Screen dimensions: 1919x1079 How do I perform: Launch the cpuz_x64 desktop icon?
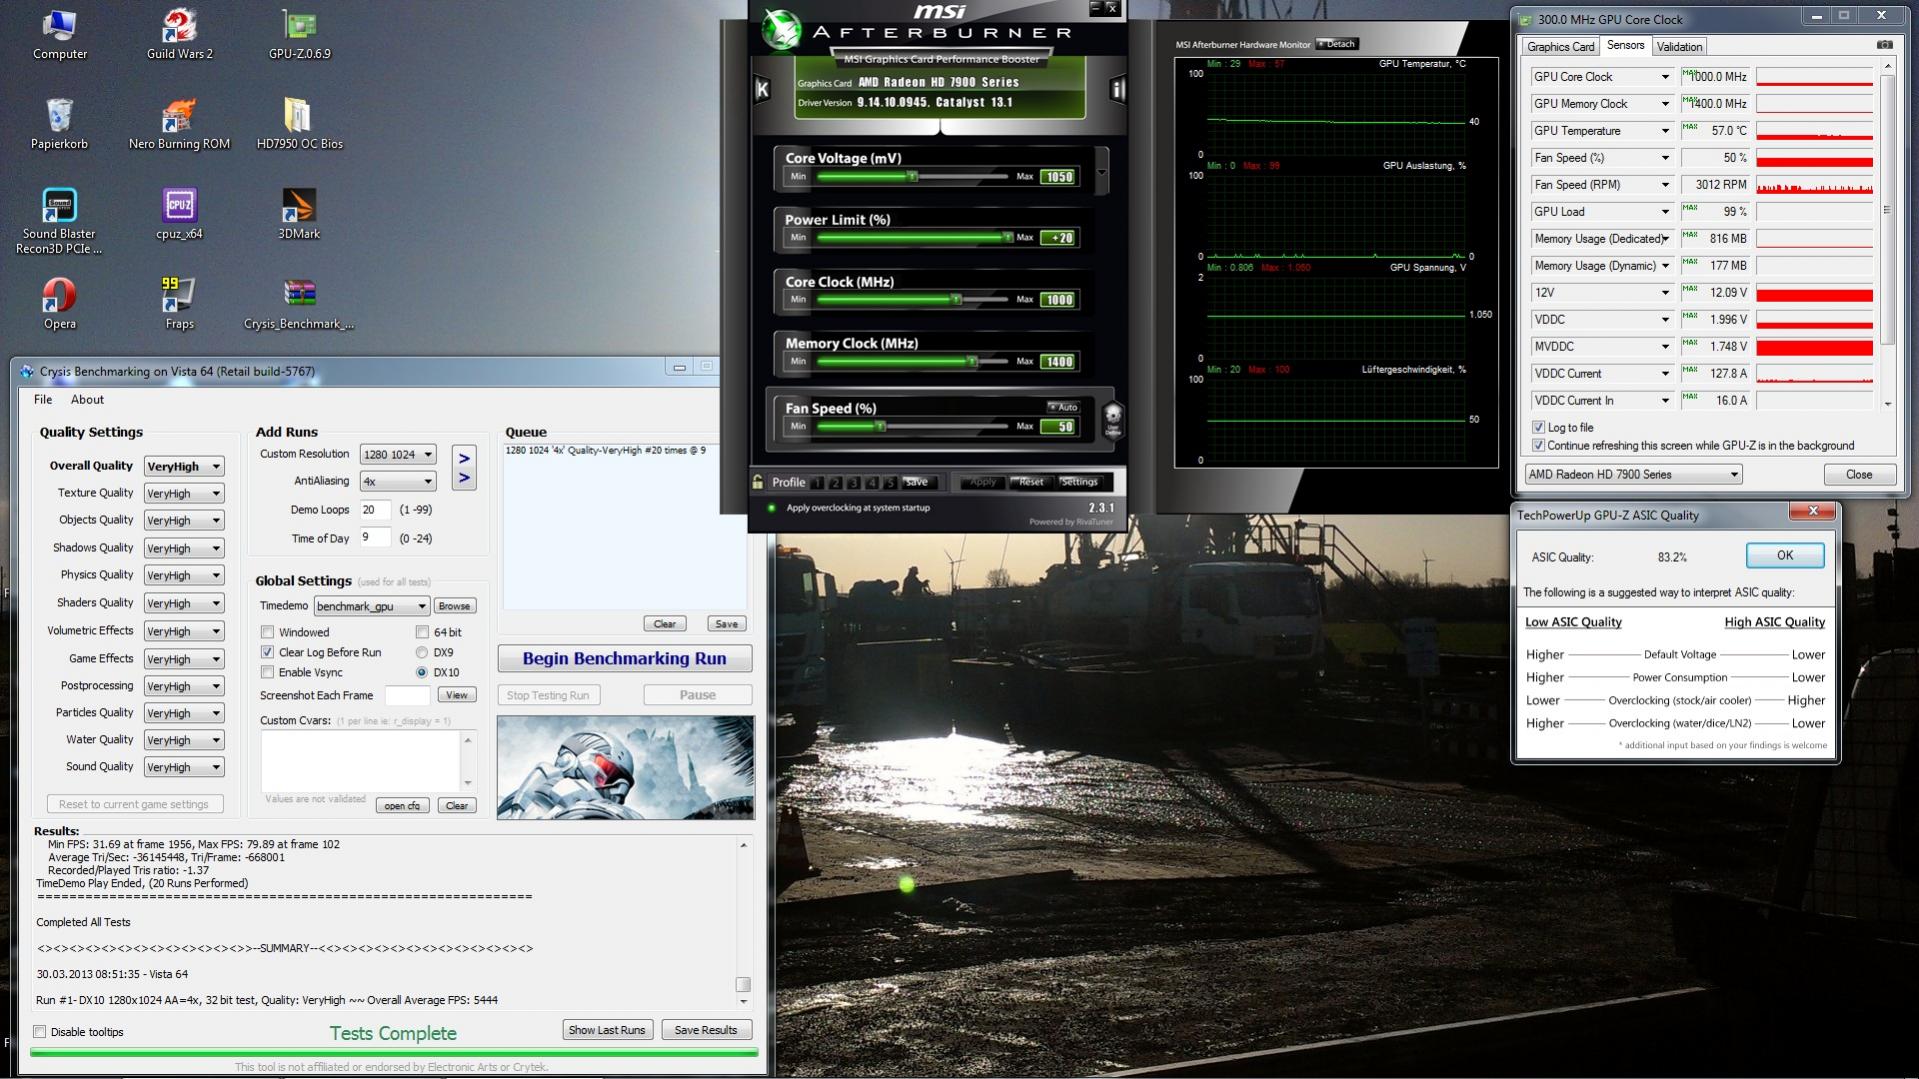pos(180,213)
